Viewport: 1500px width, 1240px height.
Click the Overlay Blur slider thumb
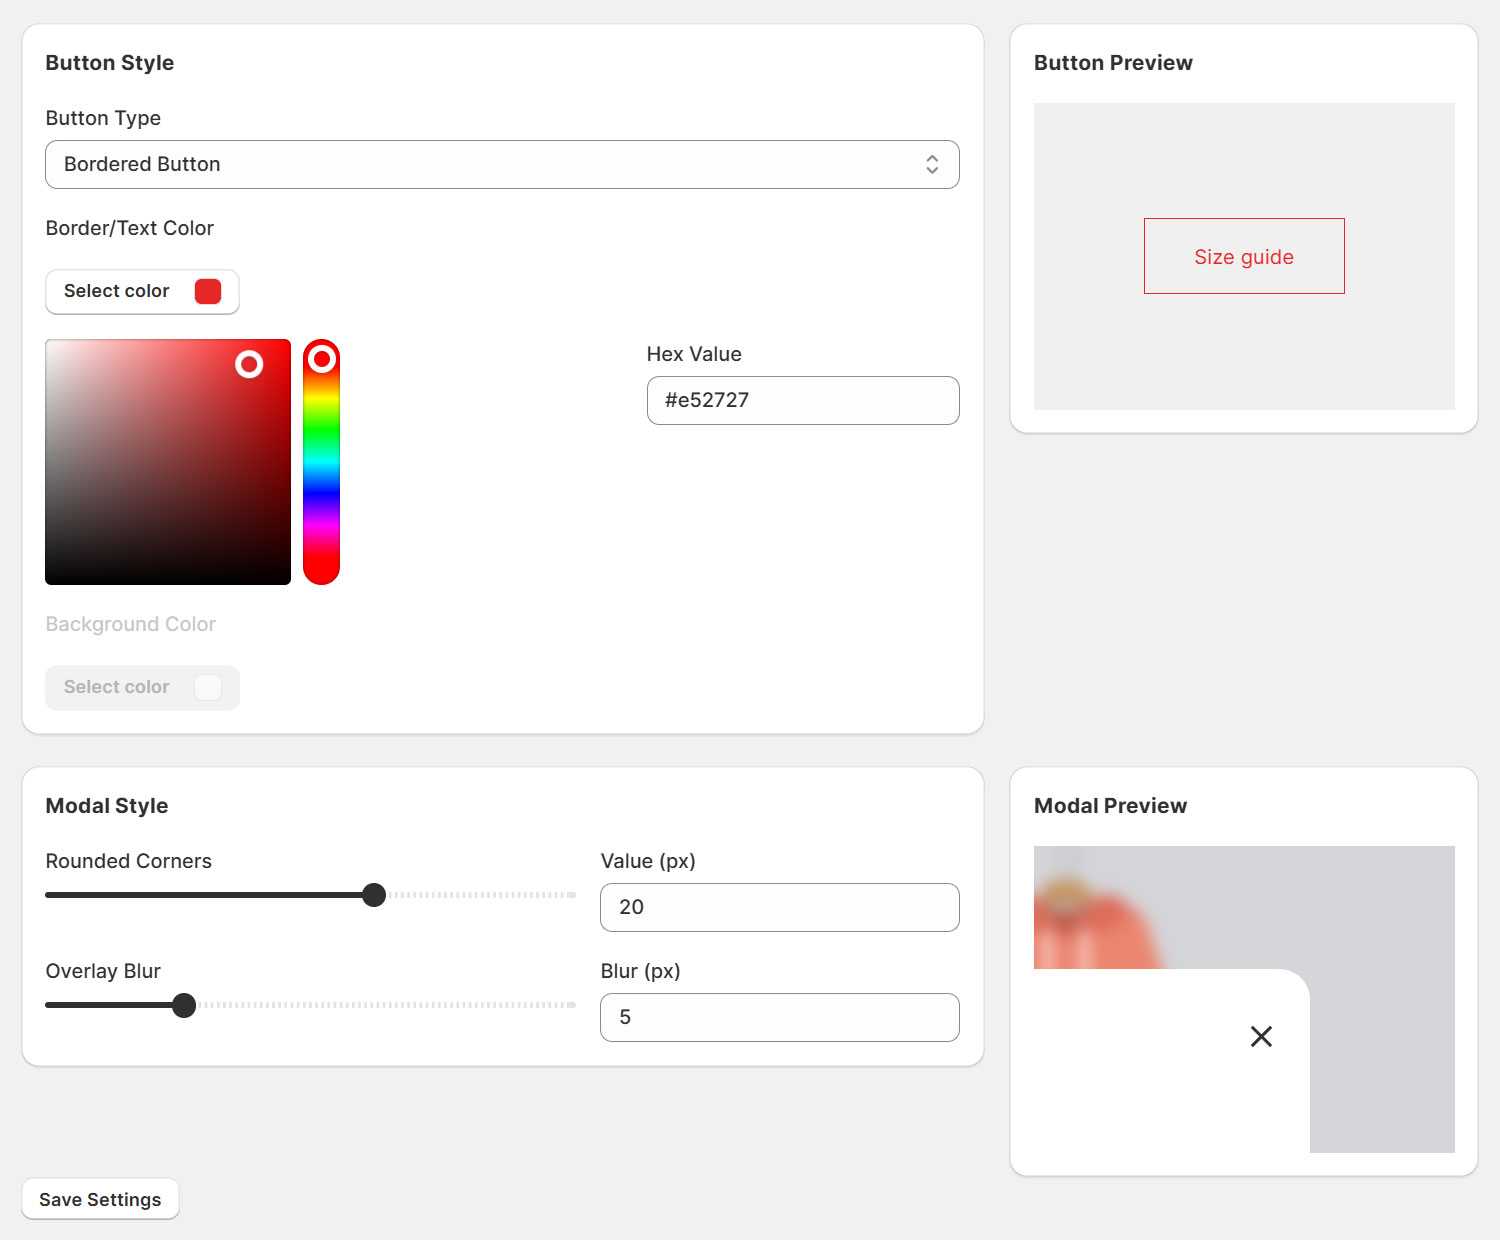[184, 1005]
